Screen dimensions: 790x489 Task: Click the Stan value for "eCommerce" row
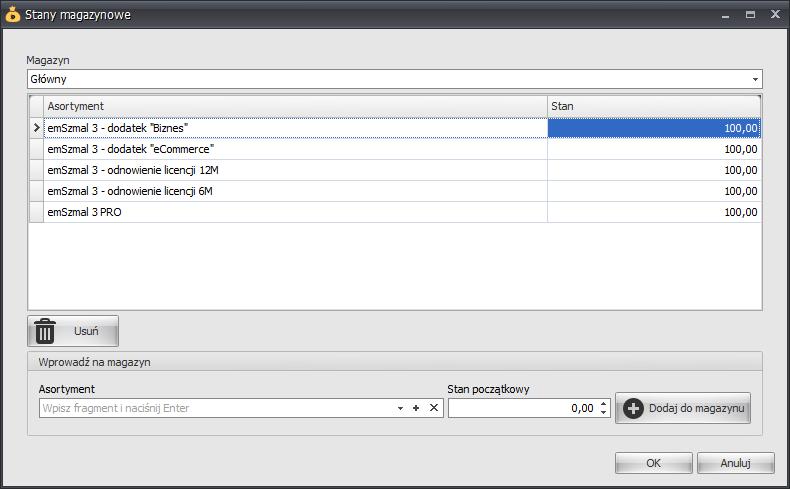click(x=654, y=149)
